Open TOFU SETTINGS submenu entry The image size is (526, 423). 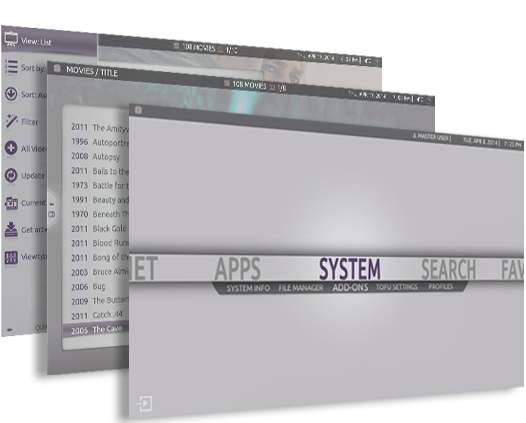tap(397, 287)
